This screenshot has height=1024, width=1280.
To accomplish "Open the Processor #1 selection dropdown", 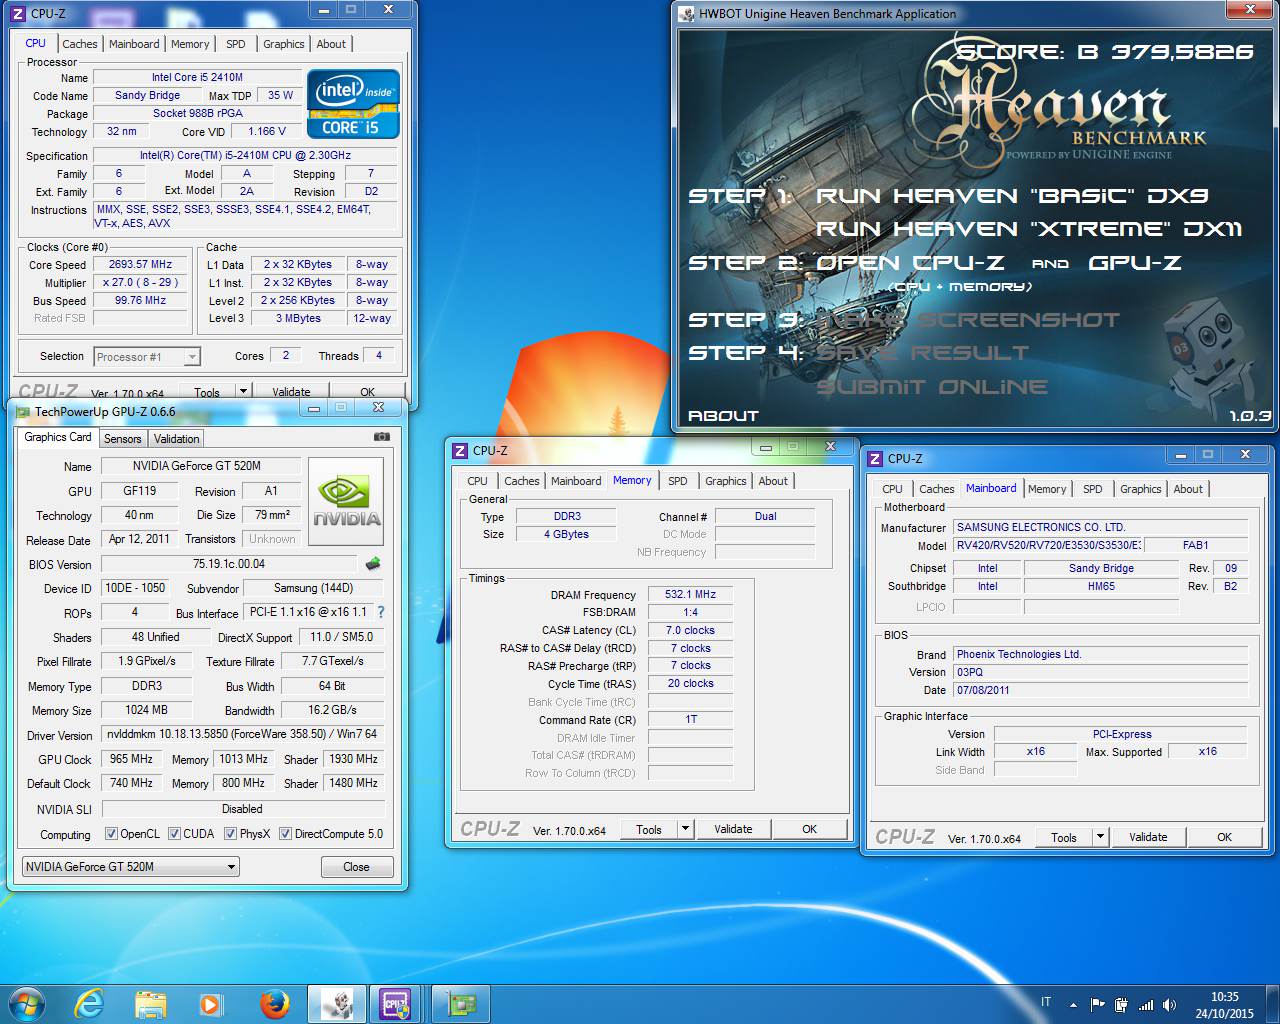I will (x=147, y=357).
